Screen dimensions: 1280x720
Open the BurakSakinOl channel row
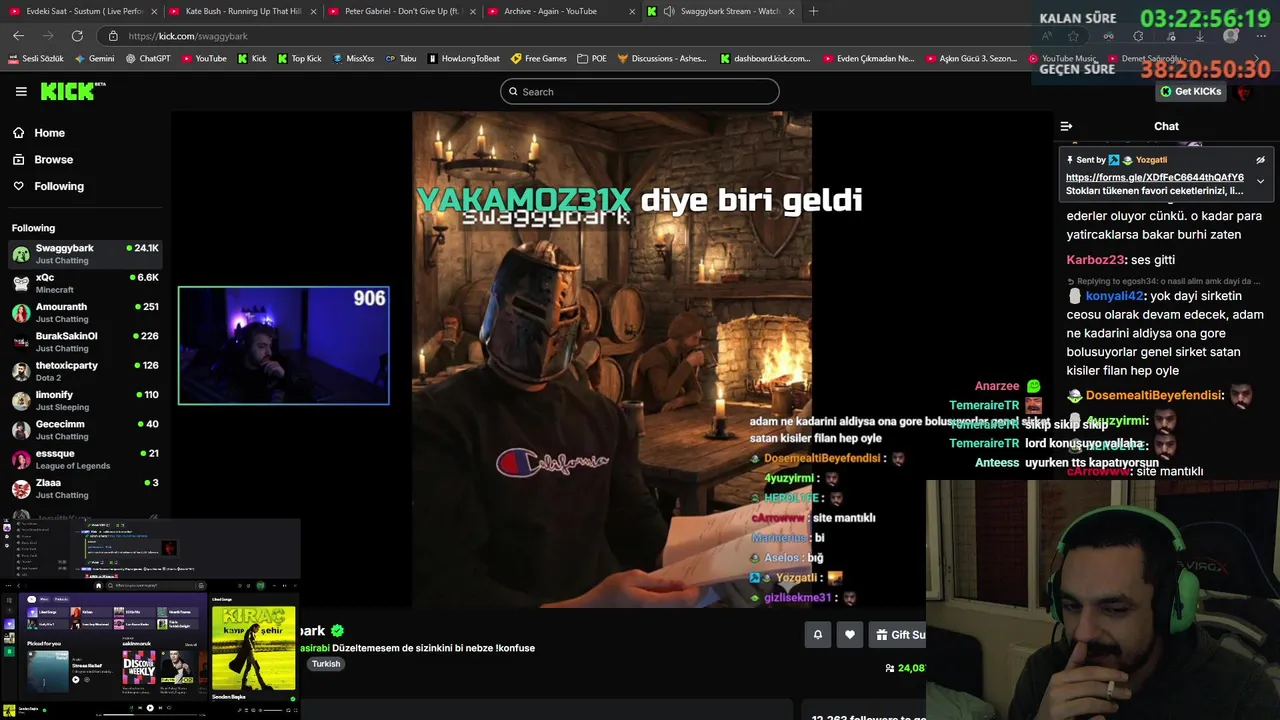point(86,342)
